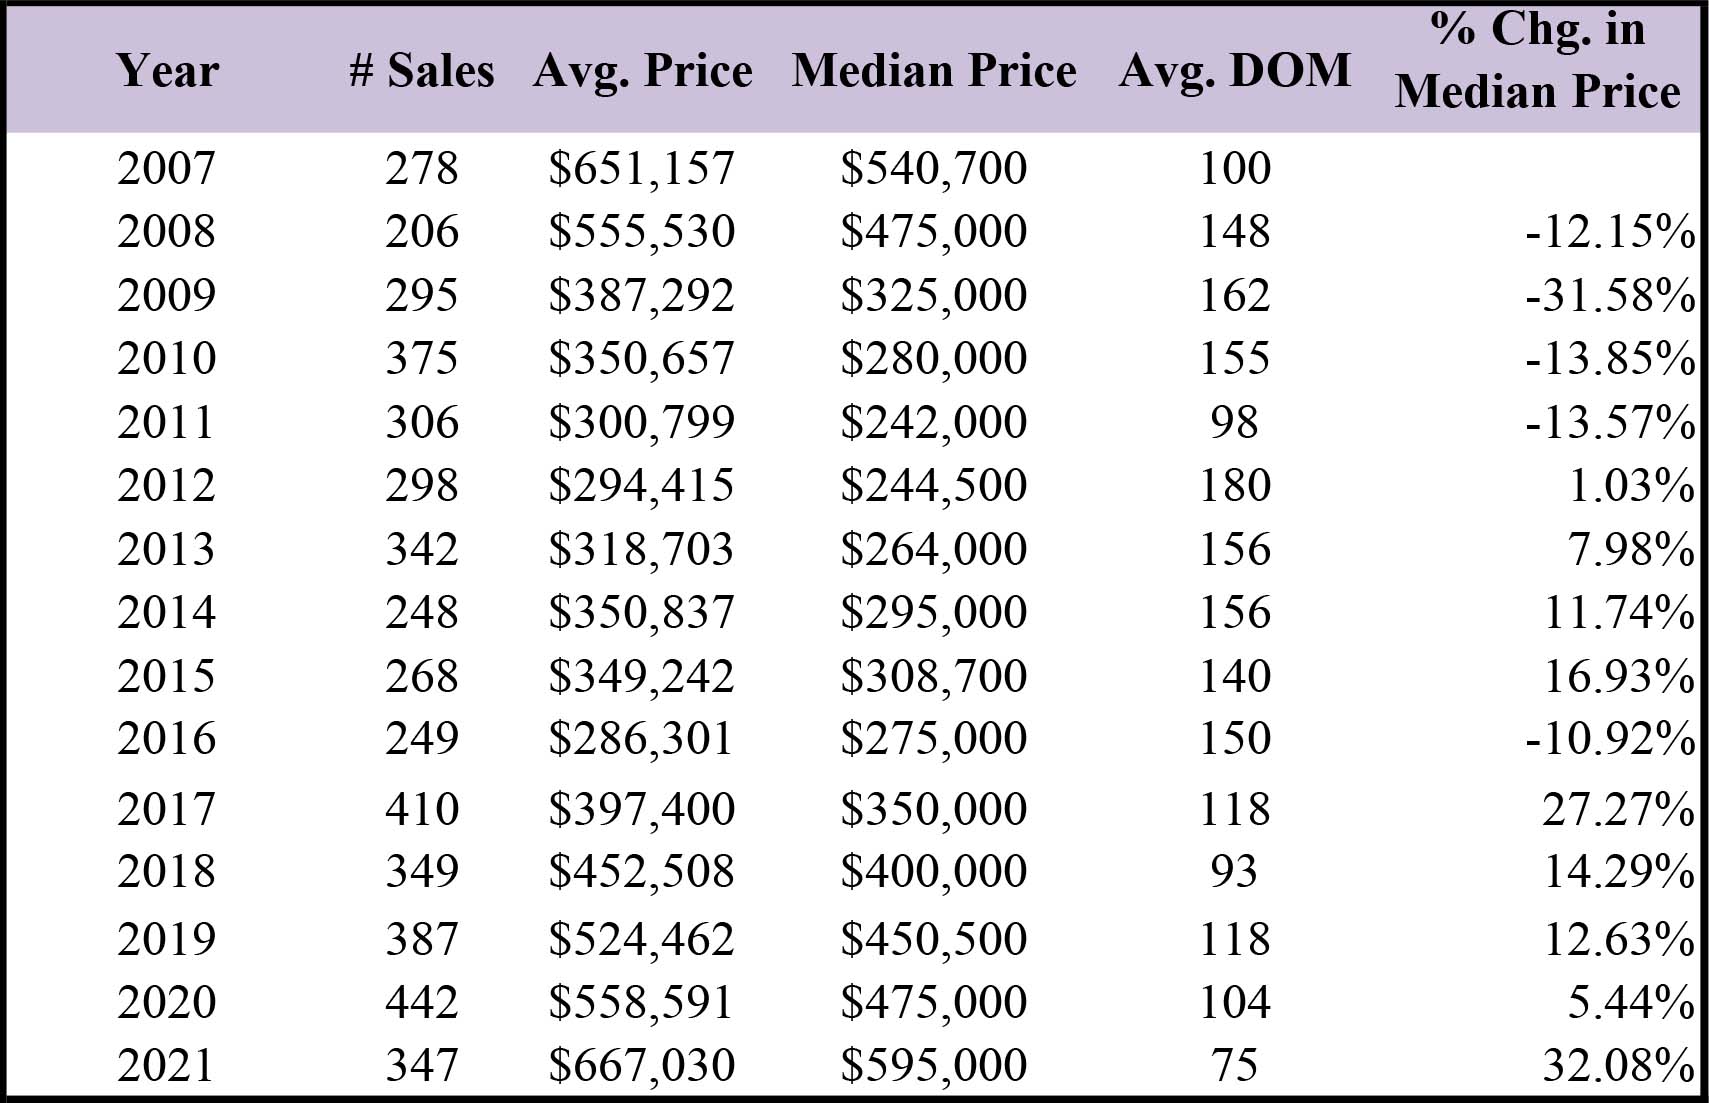Select the Median Price column header
Screen dimensions: 1709x1103
pos(934,71)
